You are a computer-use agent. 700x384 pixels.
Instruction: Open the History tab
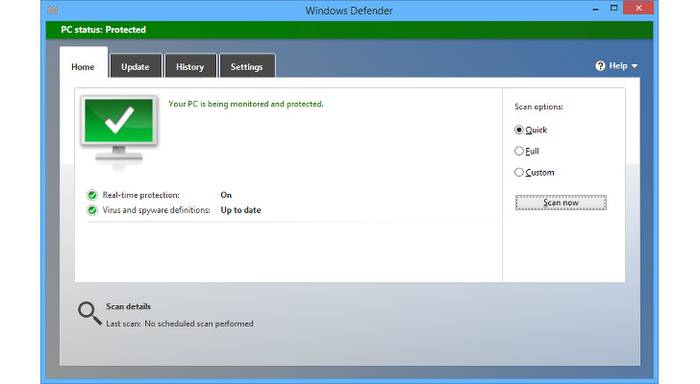pyautogui.click(x=190, y=67)
